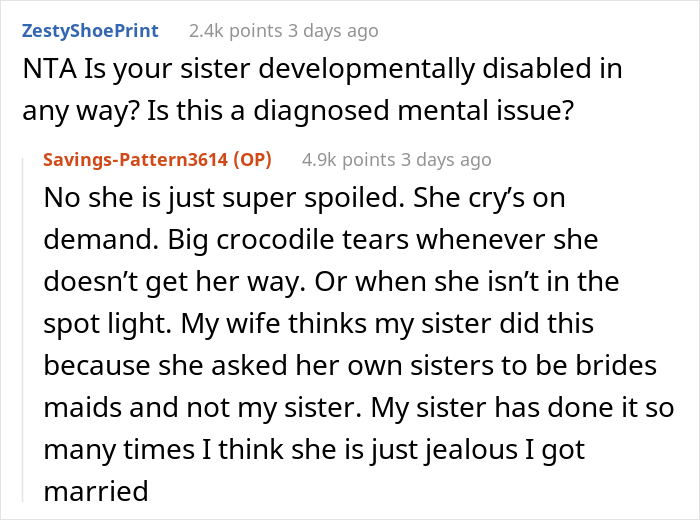Click the word NTA in the first comment
This screenshot has width=700, height=520.
(x=50, y=69)
